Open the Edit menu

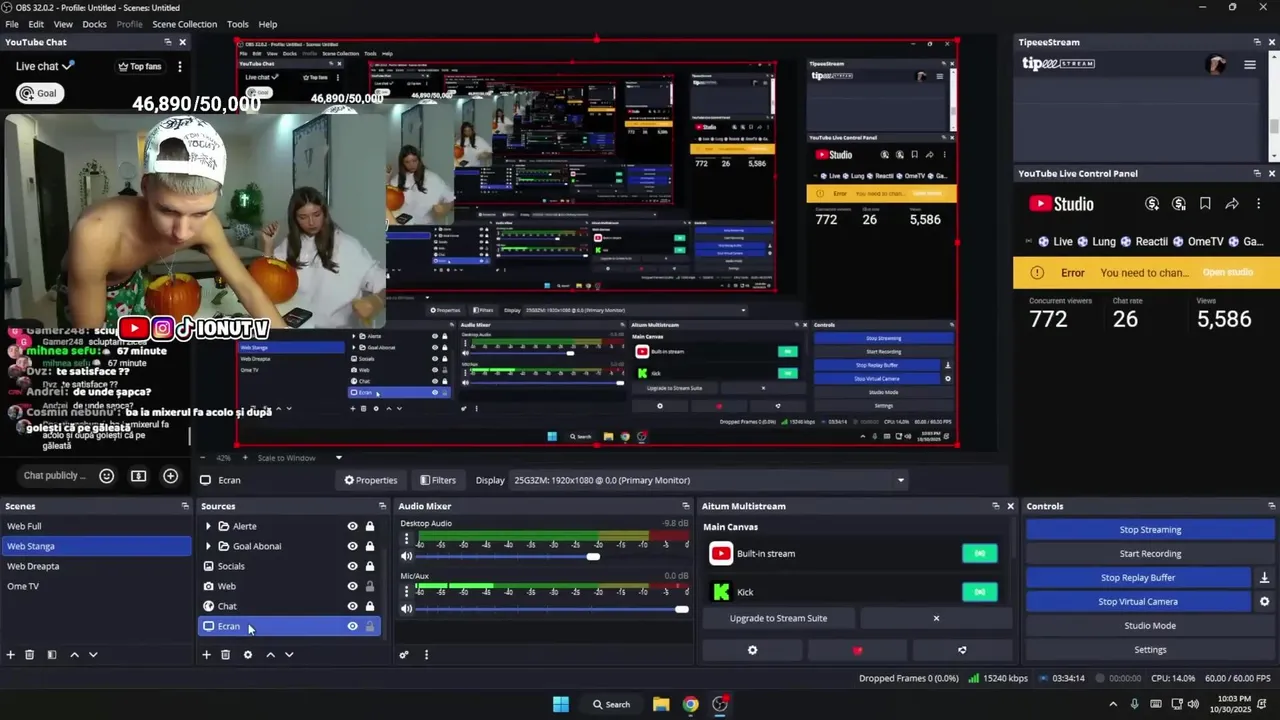[36, 24]
